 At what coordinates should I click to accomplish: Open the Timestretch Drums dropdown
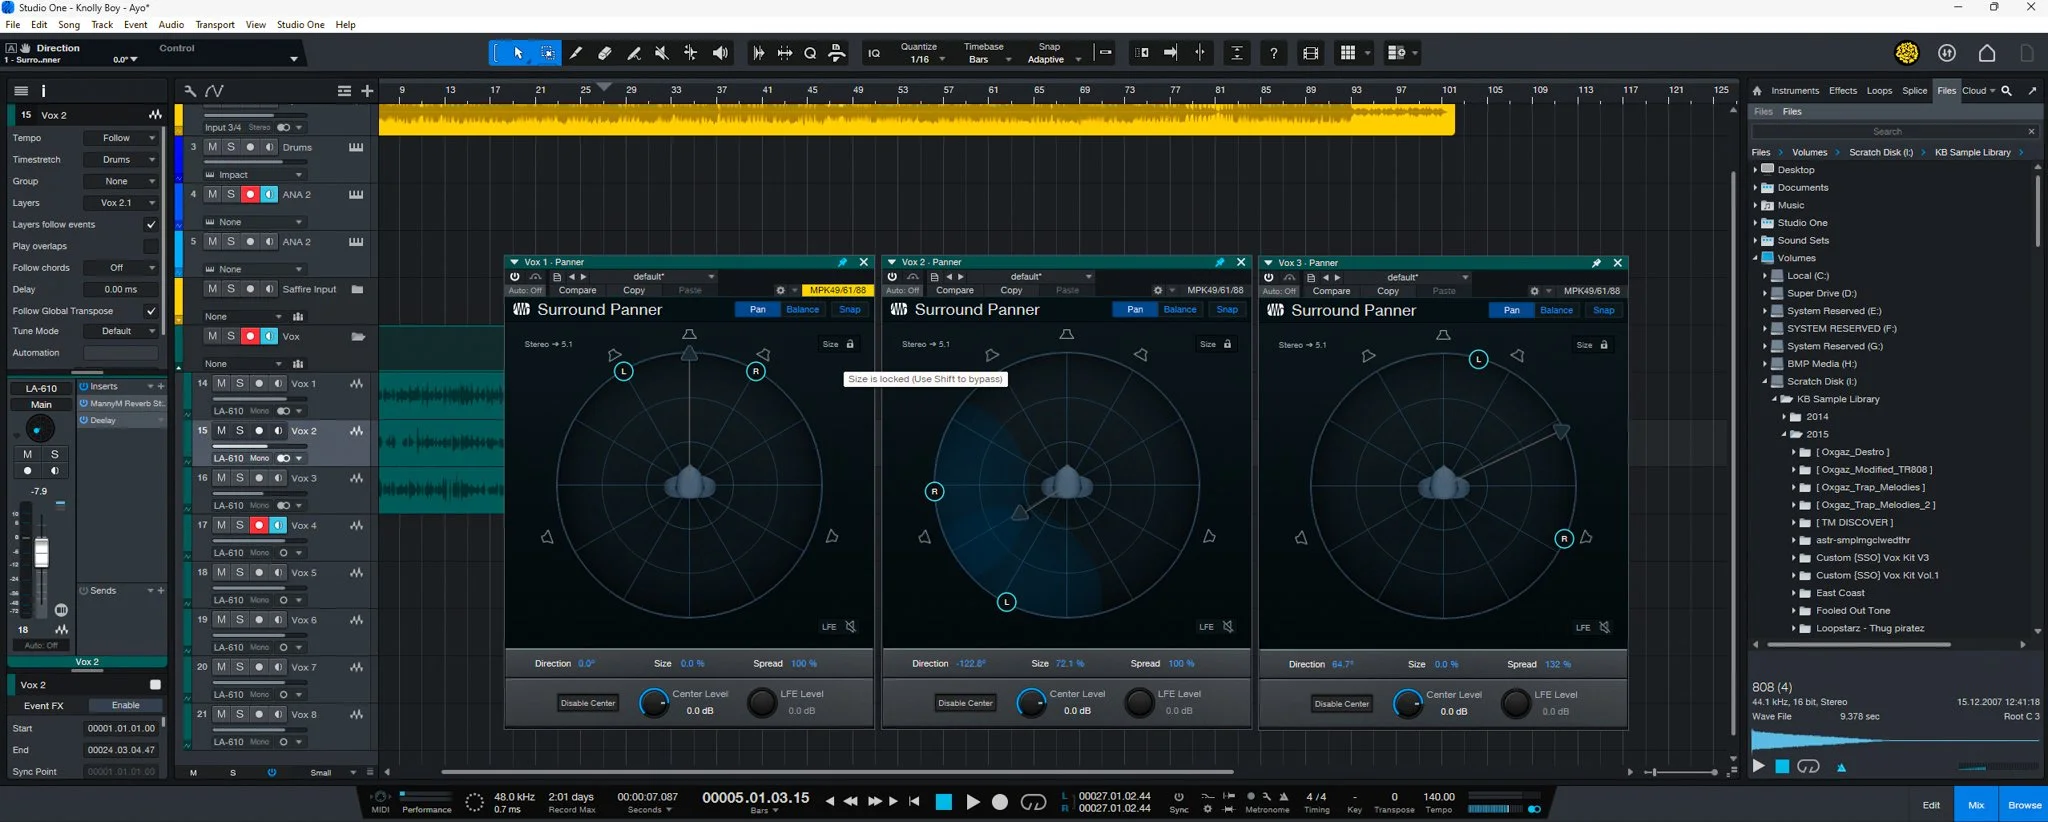point(120,160)
